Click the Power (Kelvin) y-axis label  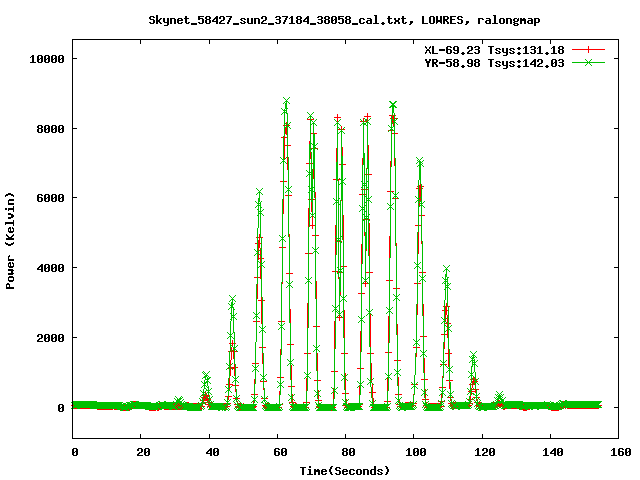[x=10, y=241]
